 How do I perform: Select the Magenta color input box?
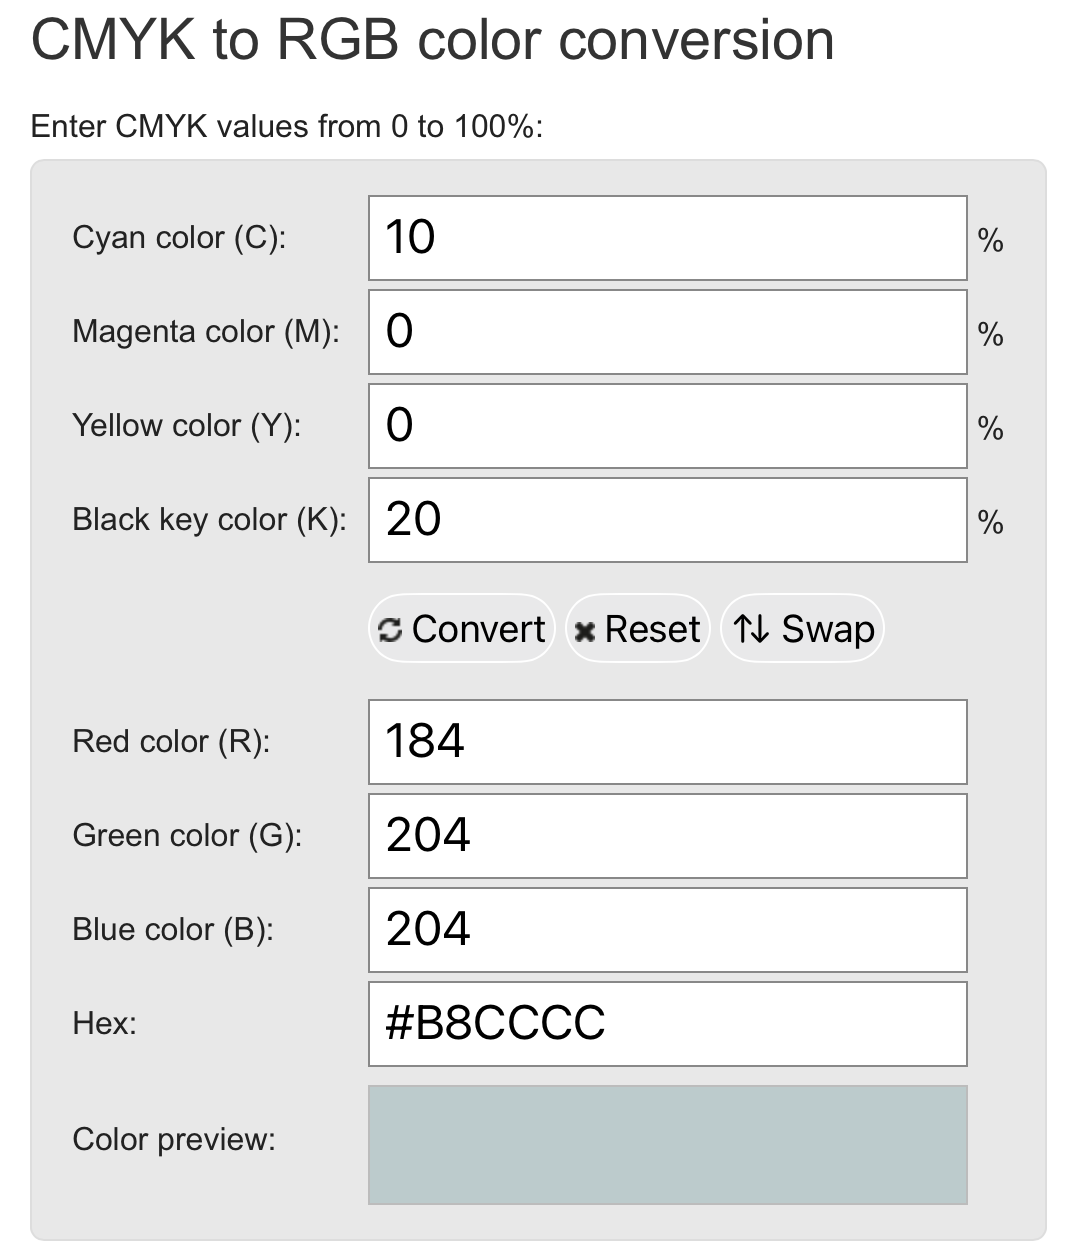point(667,332)
